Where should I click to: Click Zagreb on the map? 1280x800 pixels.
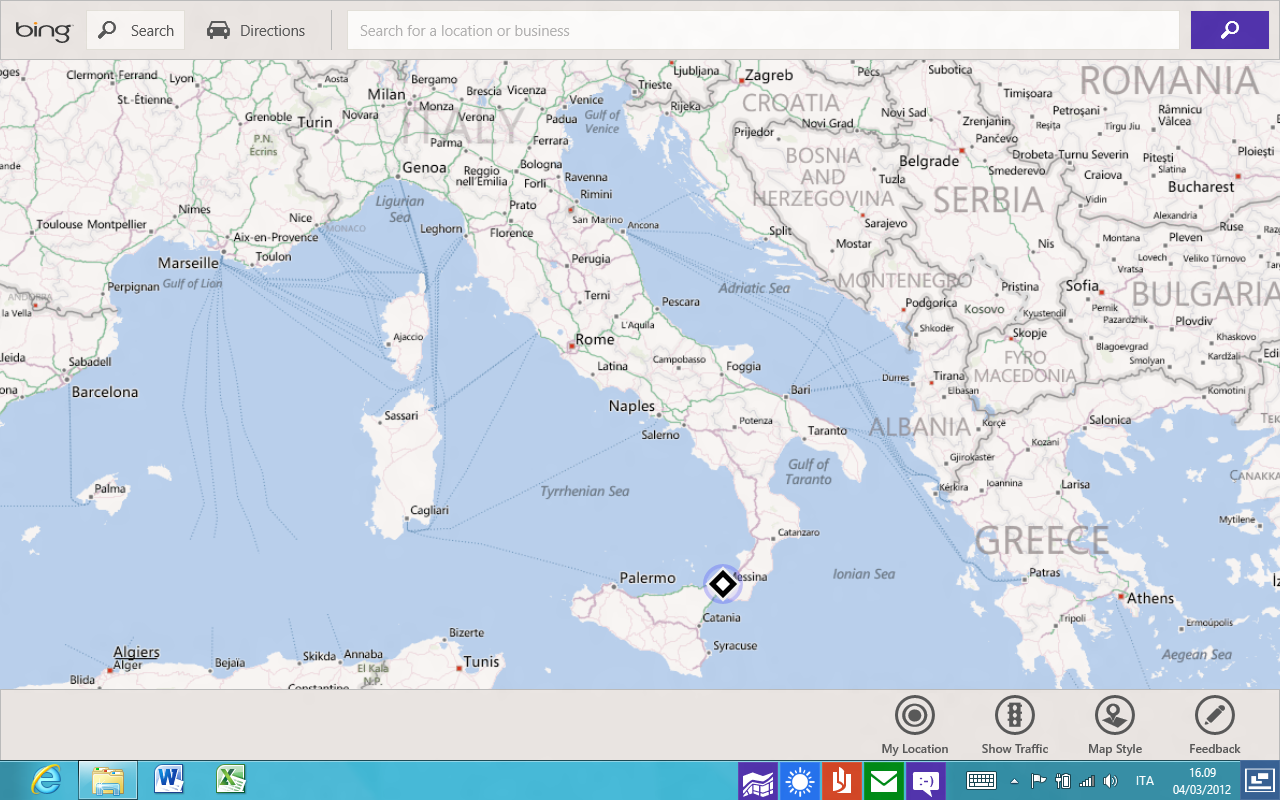pos(769,75)
